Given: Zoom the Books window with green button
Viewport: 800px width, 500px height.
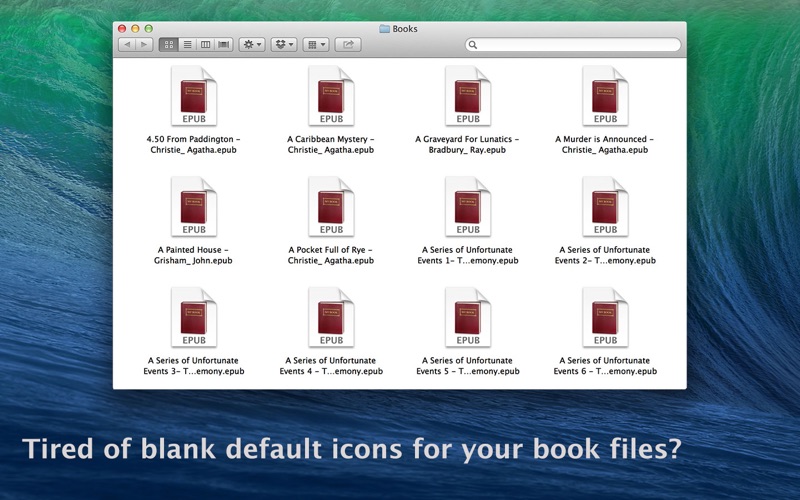Looking at the screenshot, I should (148, 29).
